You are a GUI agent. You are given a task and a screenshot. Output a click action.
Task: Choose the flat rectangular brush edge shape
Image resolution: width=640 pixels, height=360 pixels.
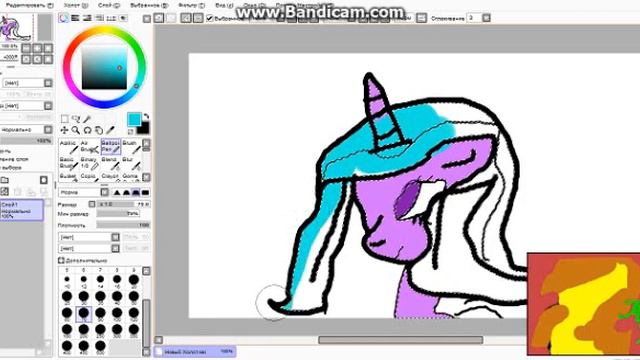[x=145, y=192]
